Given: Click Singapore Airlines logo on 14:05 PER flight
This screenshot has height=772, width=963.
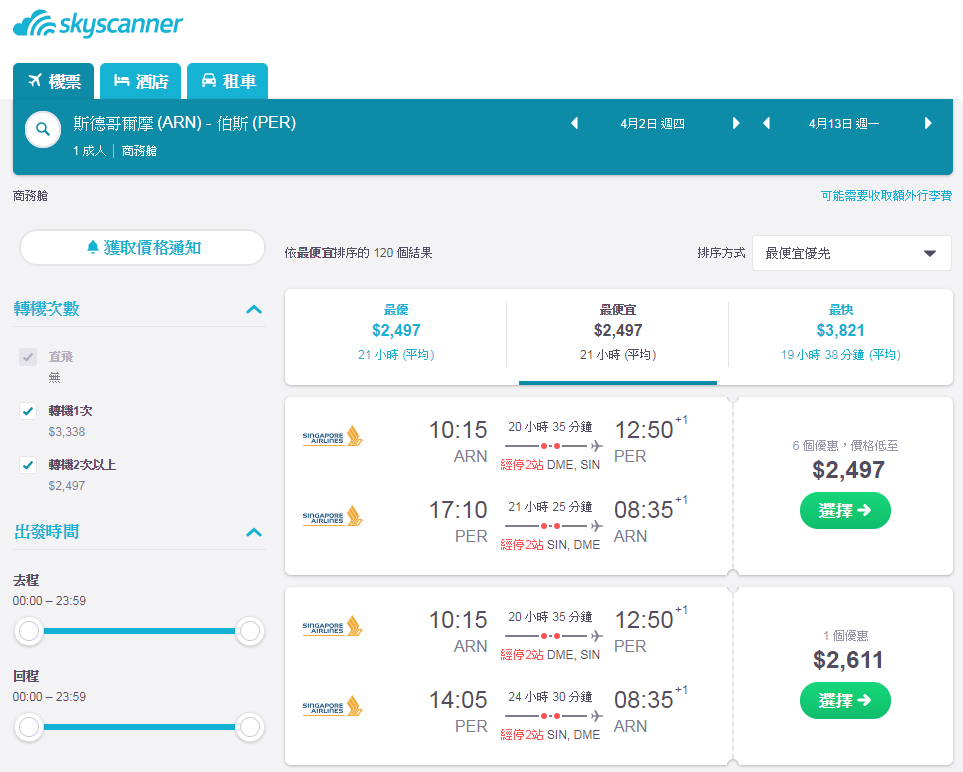Looking at the screenshot, I should 332,706.
